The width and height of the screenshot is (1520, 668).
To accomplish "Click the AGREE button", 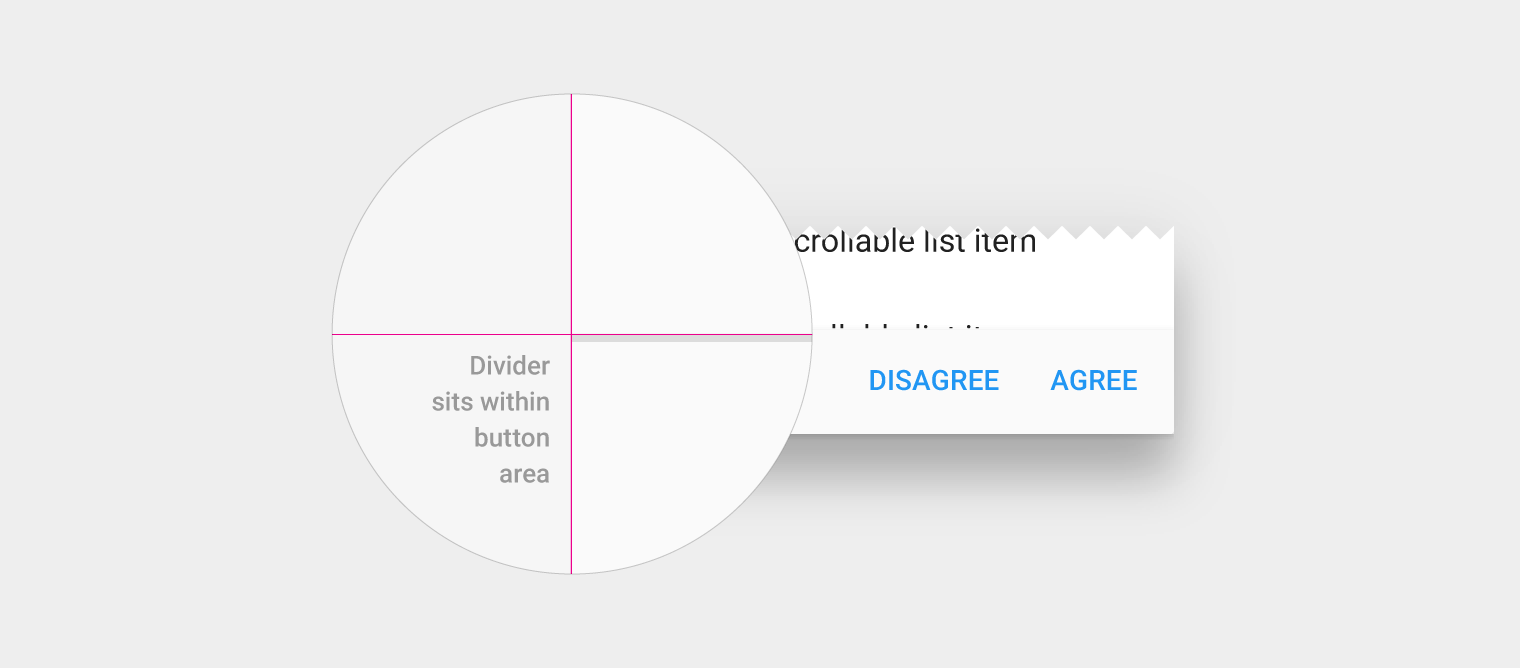I will tap(1094, 381).
